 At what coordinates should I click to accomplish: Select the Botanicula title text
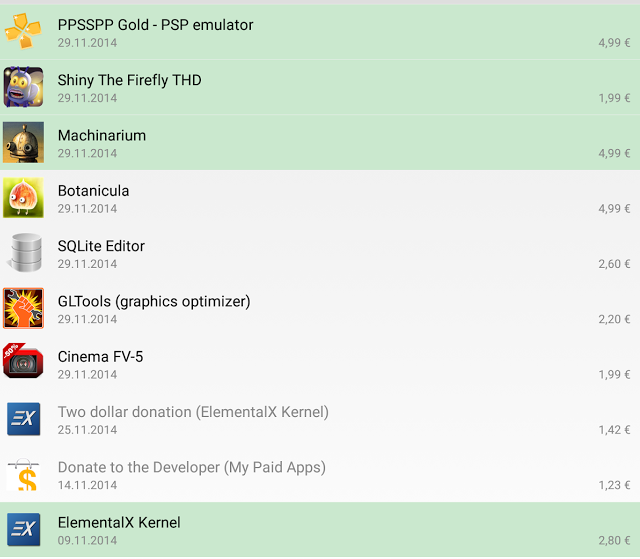point(93,190)
